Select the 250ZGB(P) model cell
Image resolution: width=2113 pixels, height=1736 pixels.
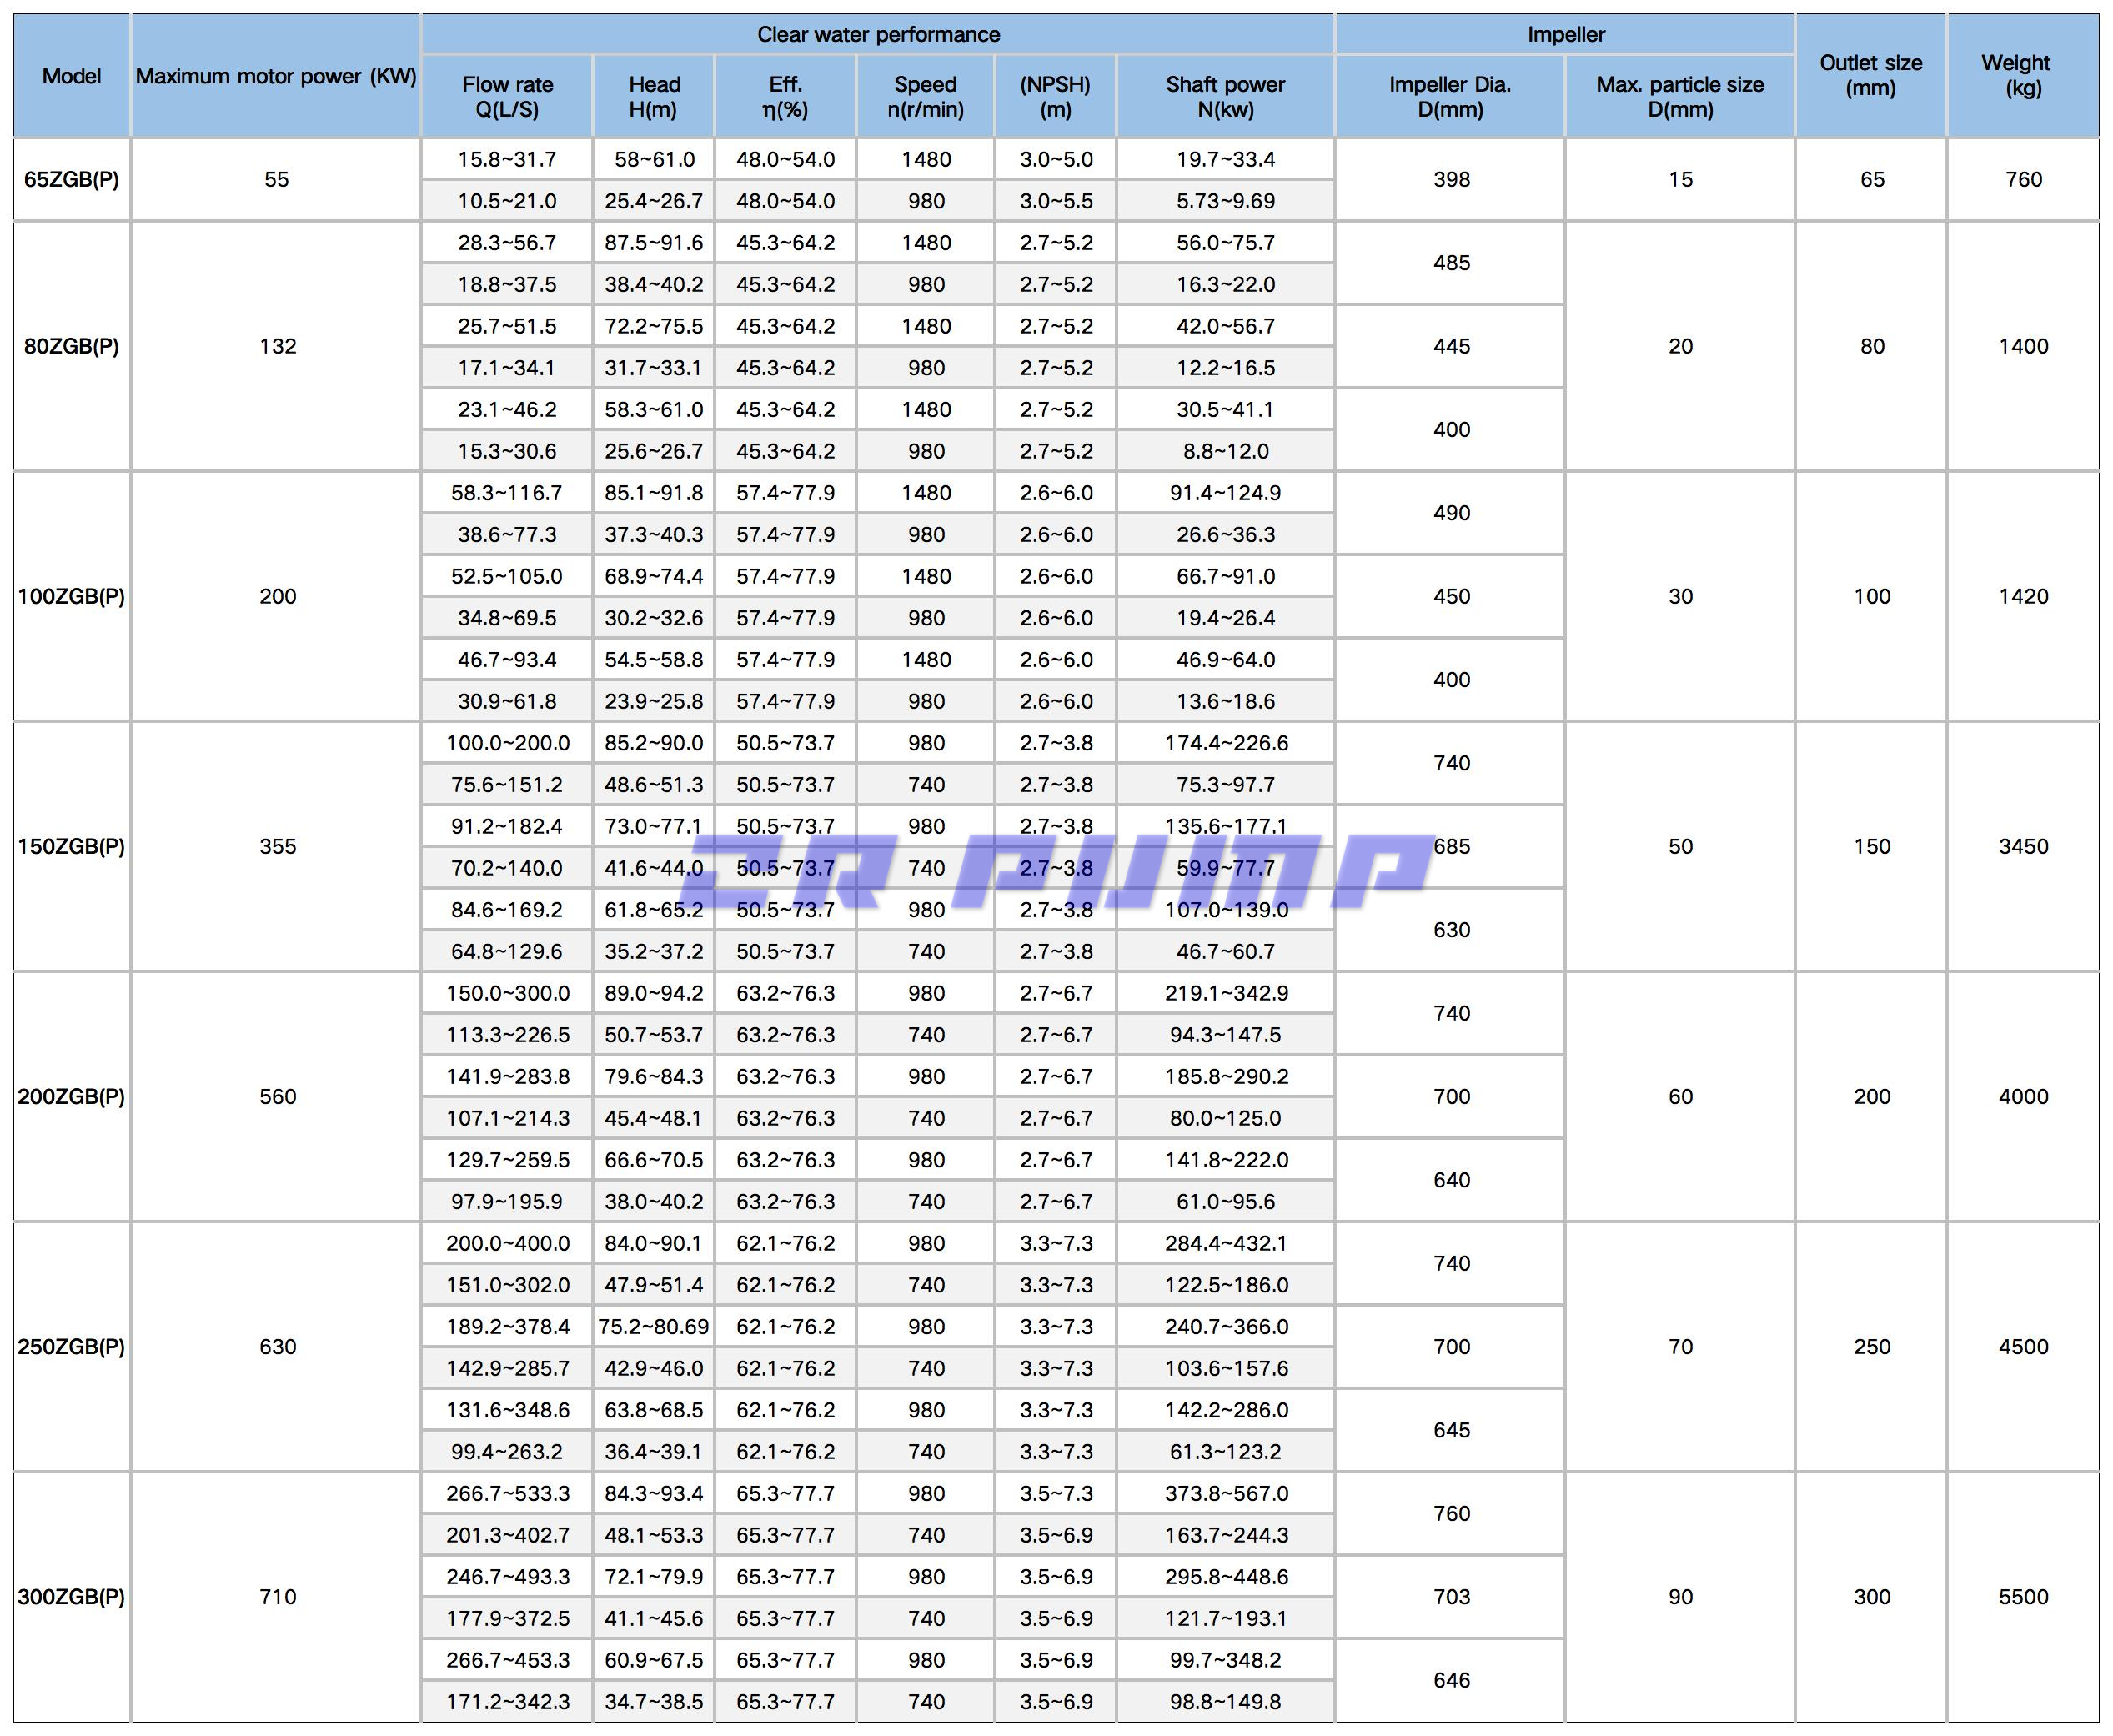click(71, 1346)
